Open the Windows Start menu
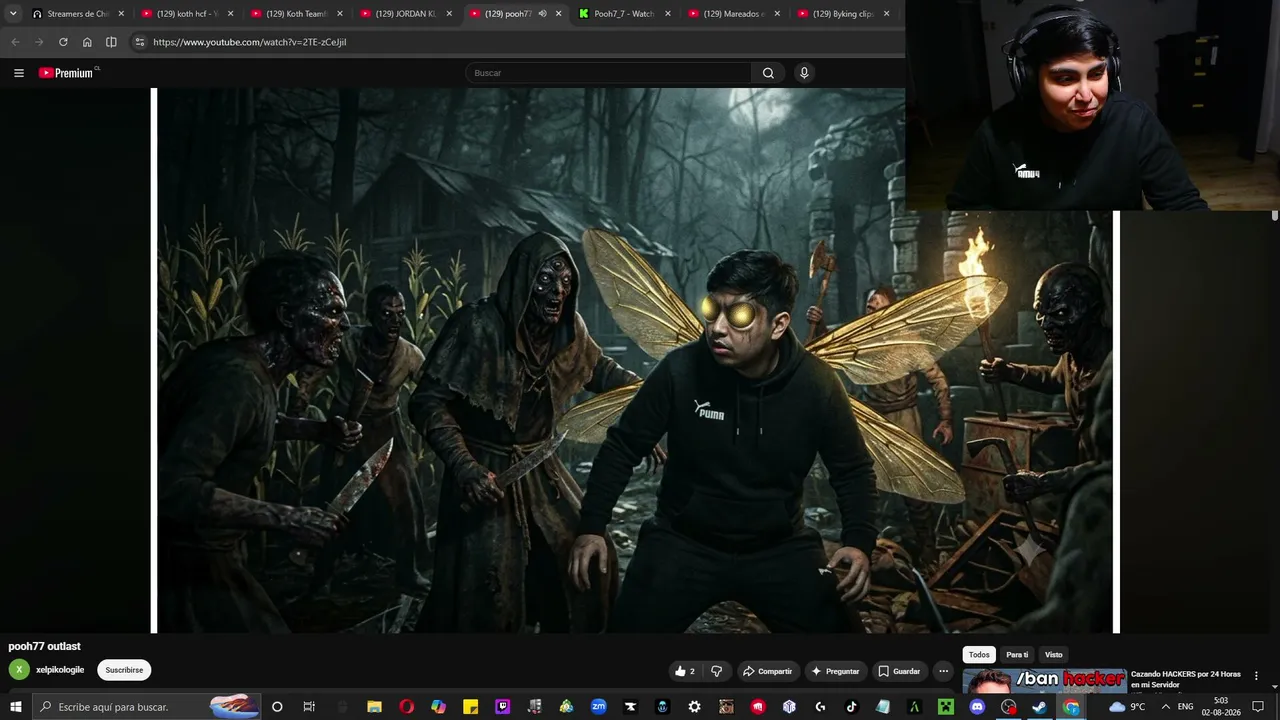 click(x=16, y=707)
